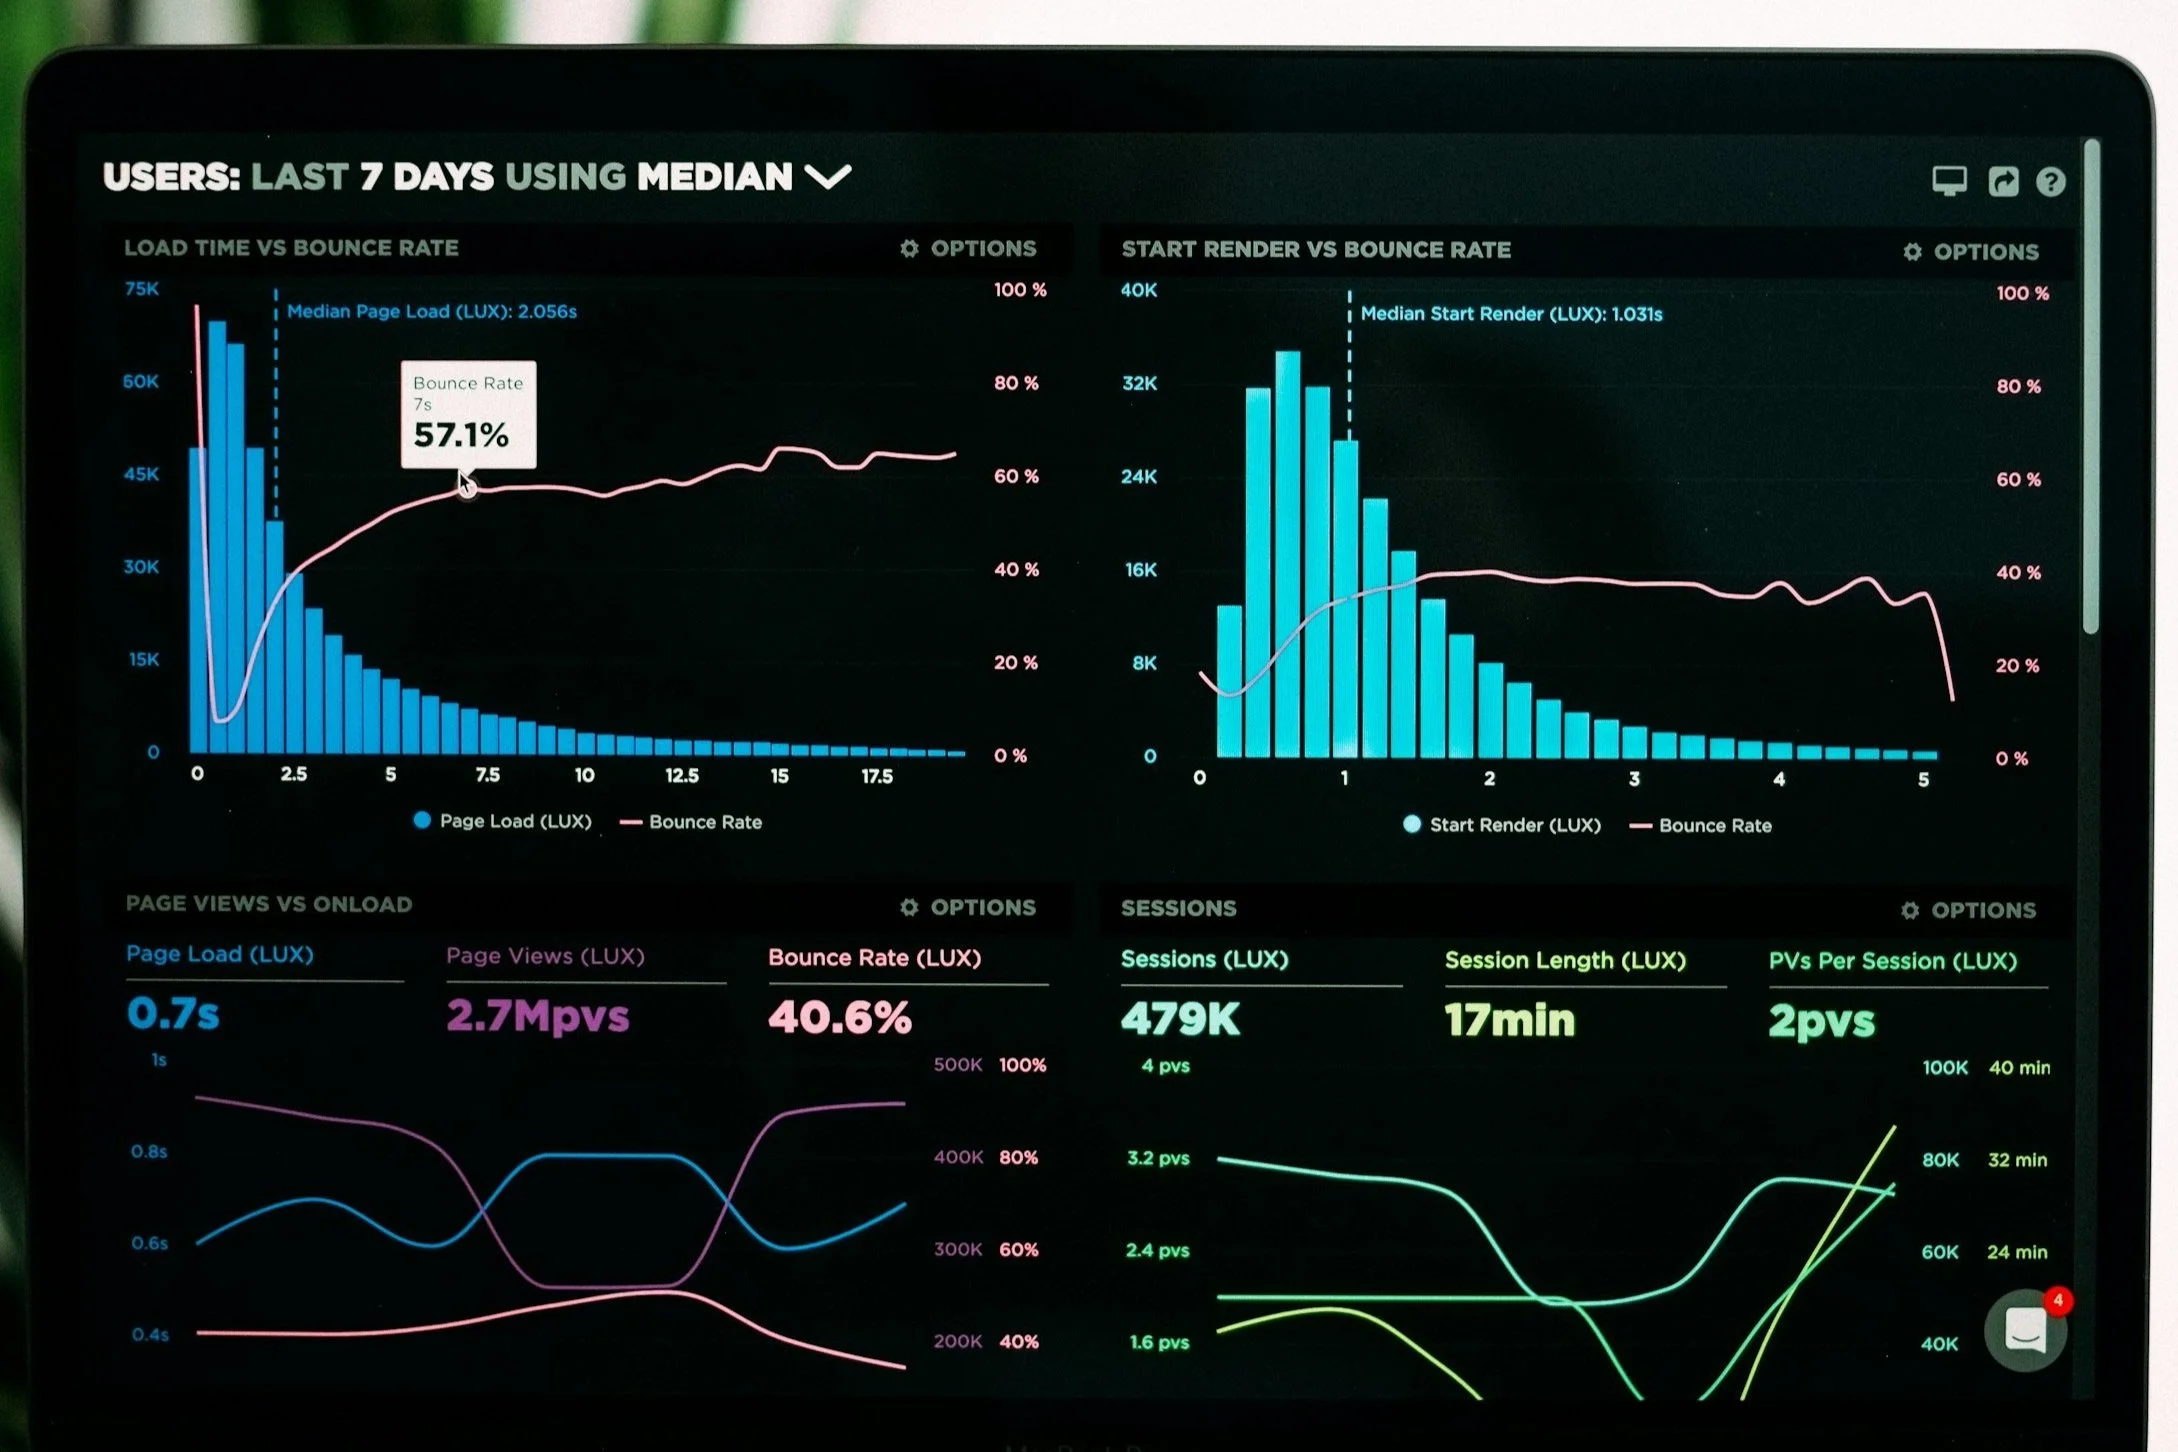2178x1452 pixels.
Task: Click the tallest bar in Load Time chart
Action: pos(217,537)
